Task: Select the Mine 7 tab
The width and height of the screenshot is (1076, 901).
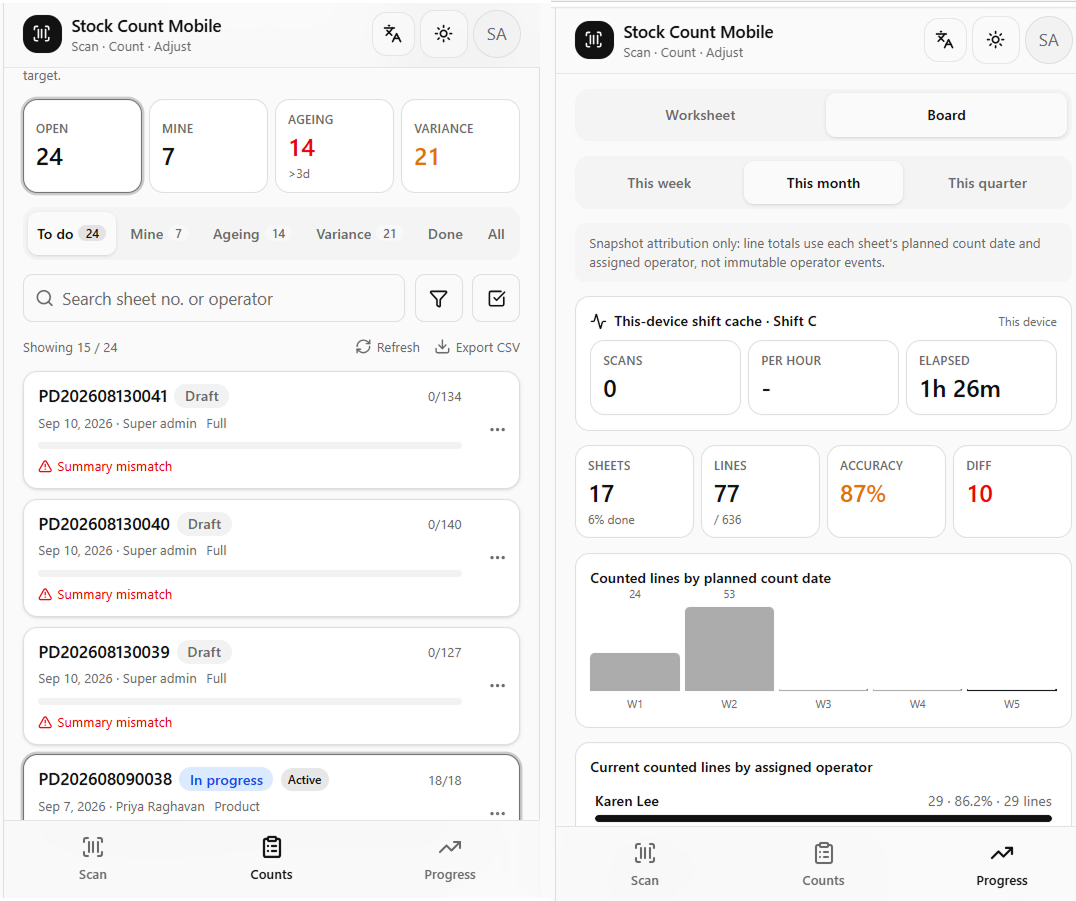Action: 158,234
